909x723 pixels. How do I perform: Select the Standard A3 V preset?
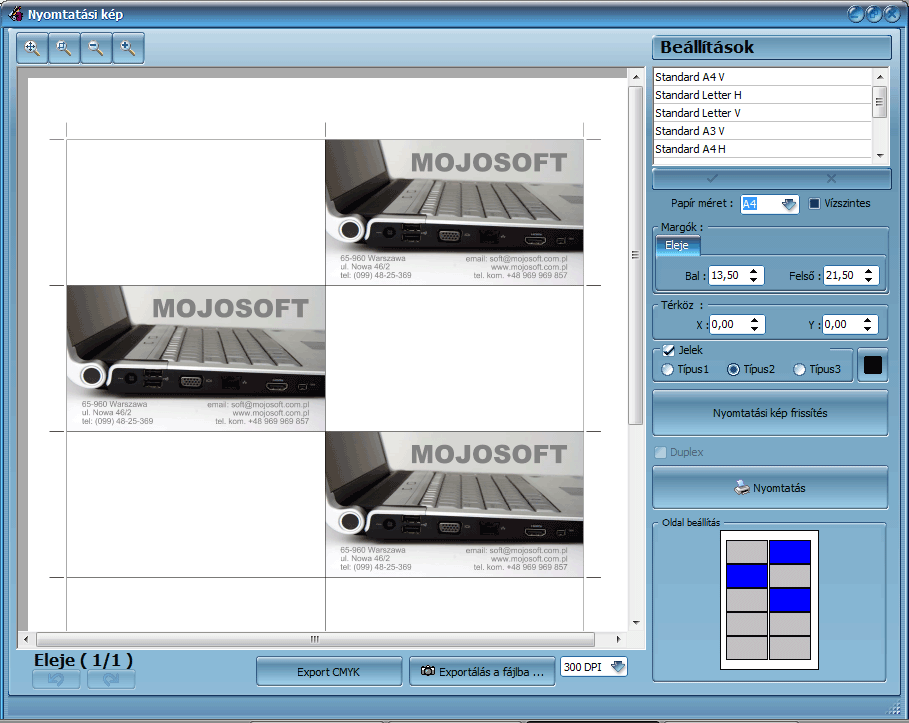click(762, 131)
